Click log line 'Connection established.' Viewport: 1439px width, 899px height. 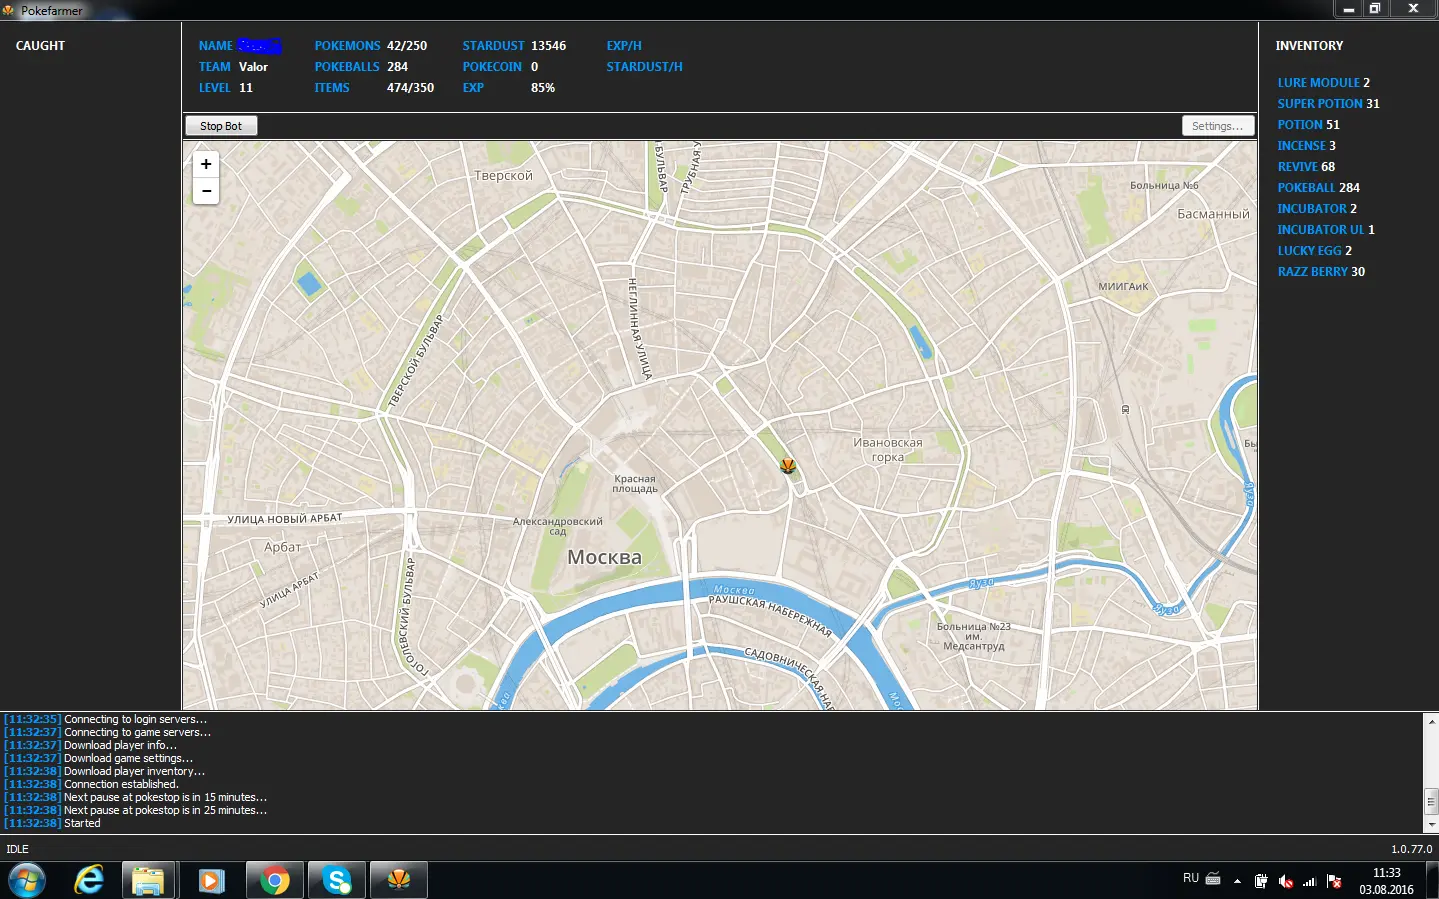click(91, 784)
